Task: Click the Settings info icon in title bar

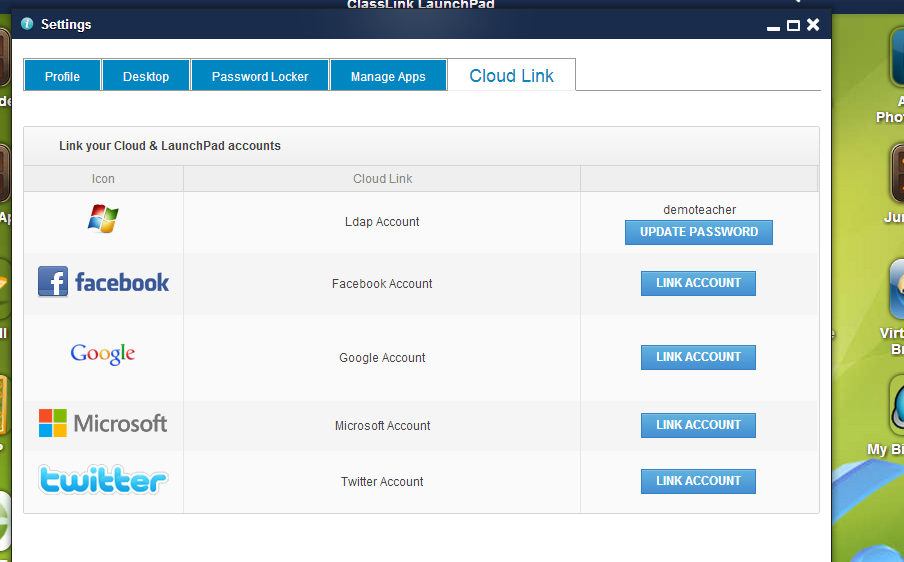Action: coord(27,24)
